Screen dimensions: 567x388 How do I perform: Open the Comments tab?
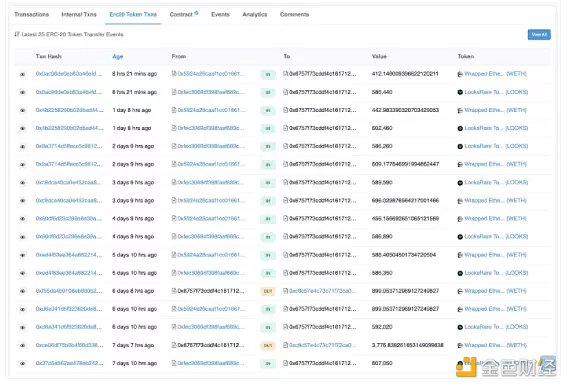pyautogui.click(x=294, y=14)
